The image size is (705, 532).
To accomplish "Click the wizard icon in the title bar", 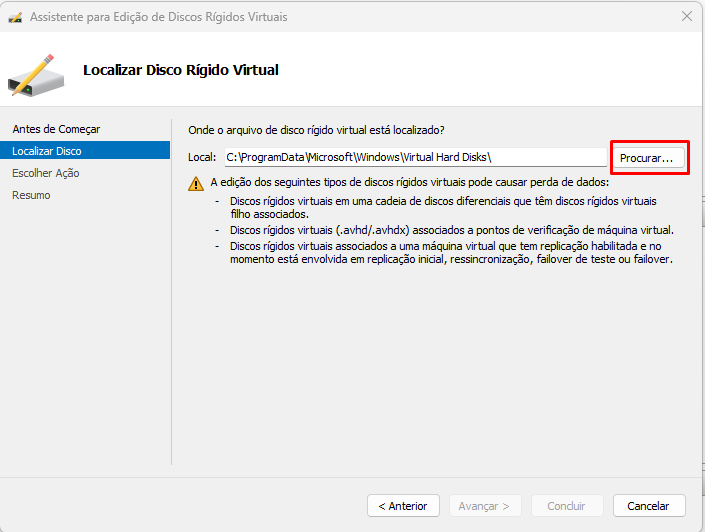I will pyautogui.click(x=15, y=16).
